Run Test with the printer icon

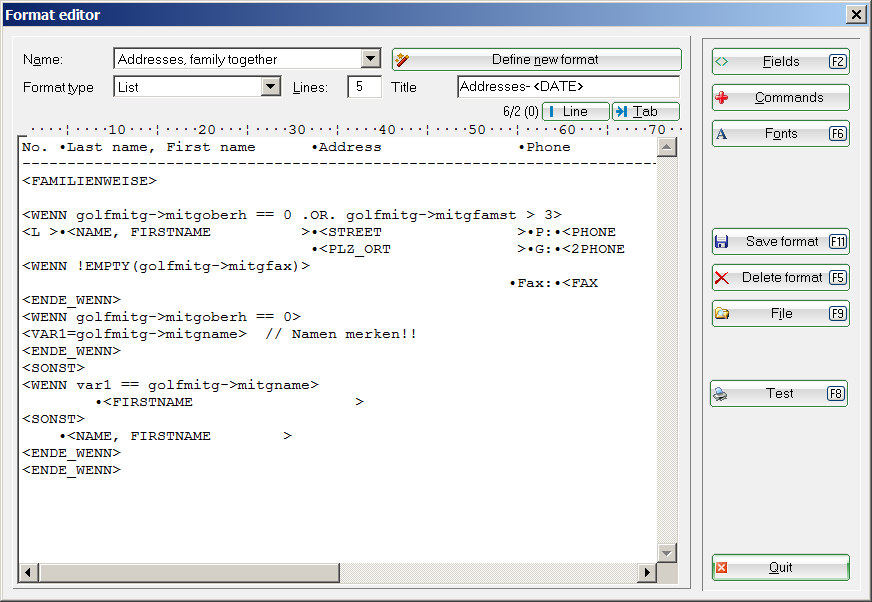(x=778, y=393)
